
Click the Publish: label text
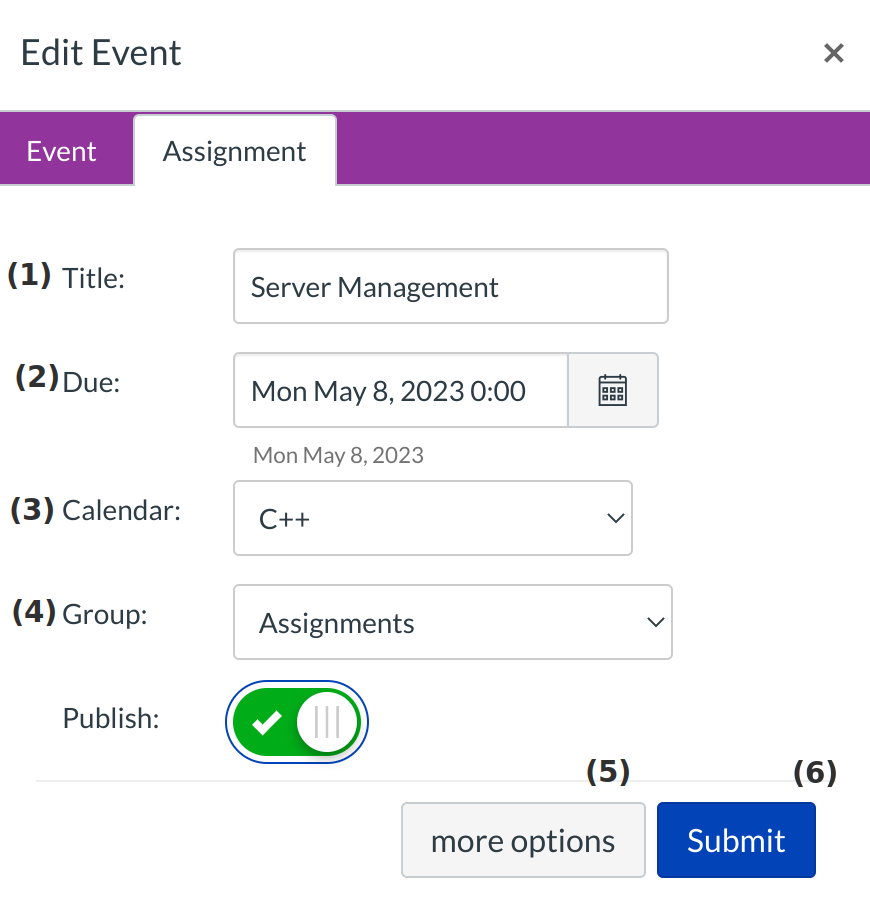[x=111, y=718]
